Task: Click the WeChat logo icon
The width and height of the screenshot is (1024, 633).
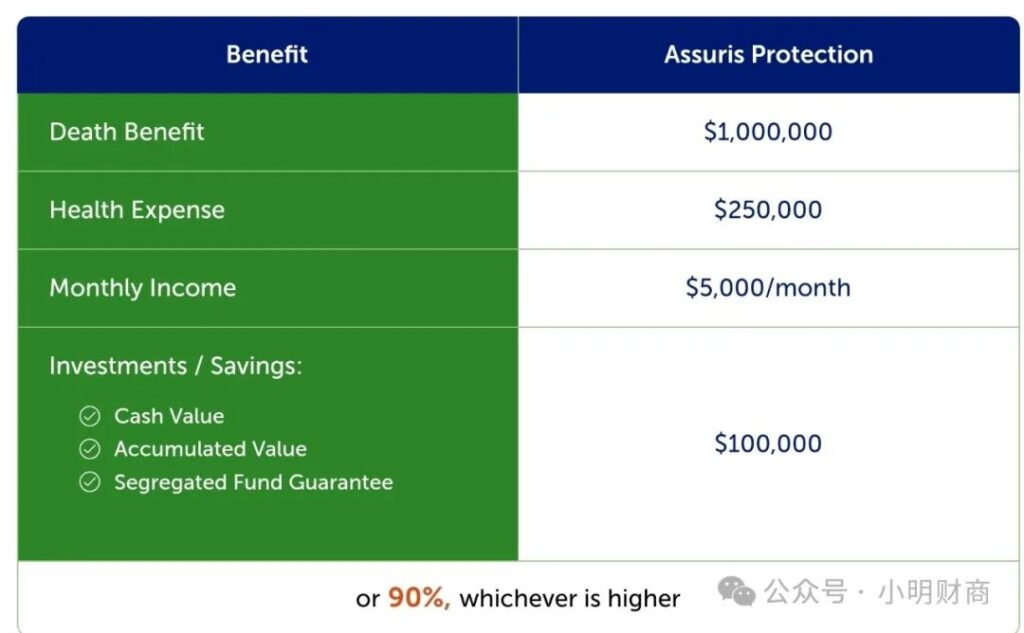Action: [x=737, y=592]
